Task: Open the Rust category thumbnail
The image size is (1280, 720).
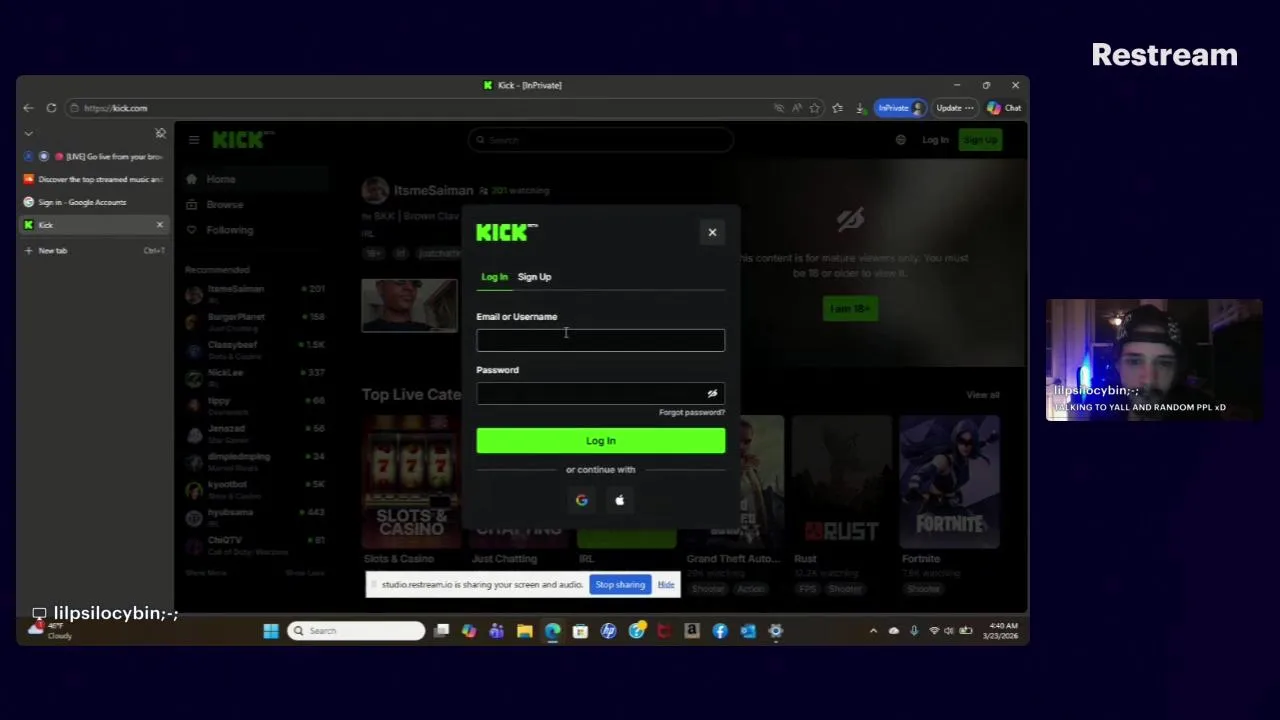Action: tap(841, 483)
